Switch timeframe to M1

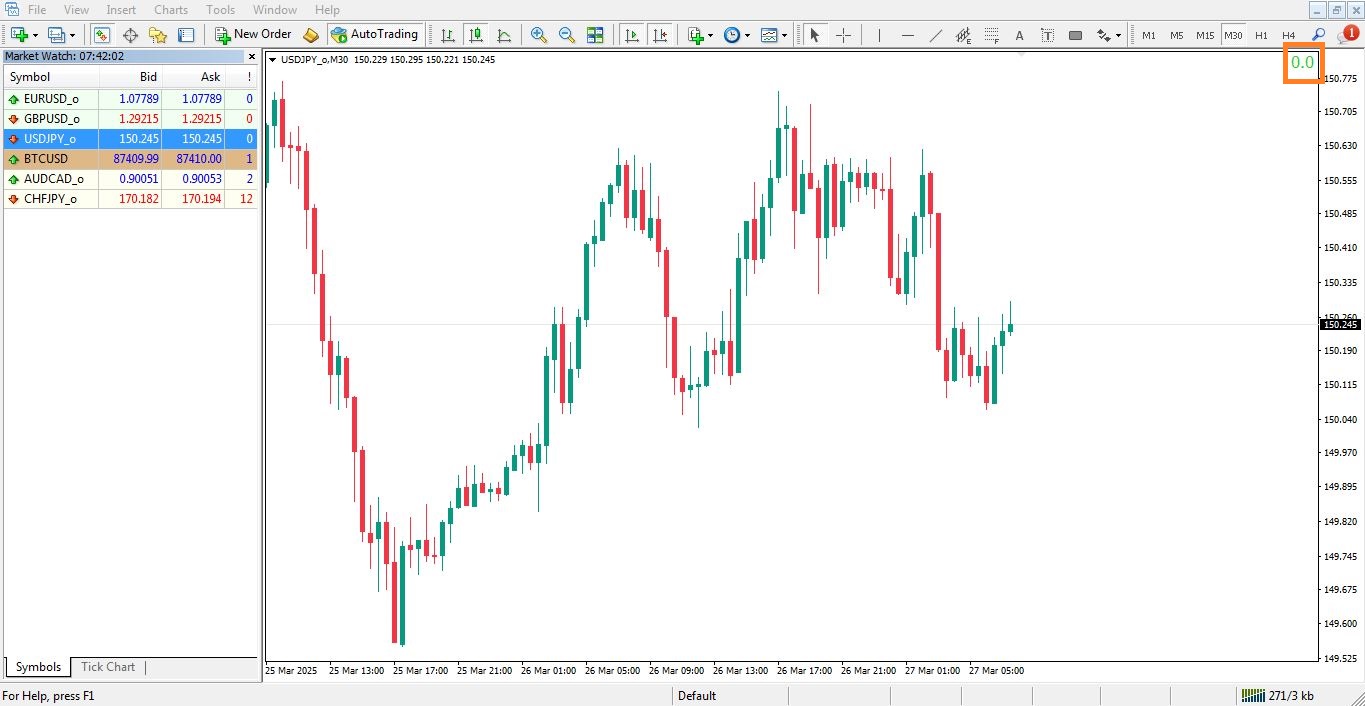pos(1149,35)
